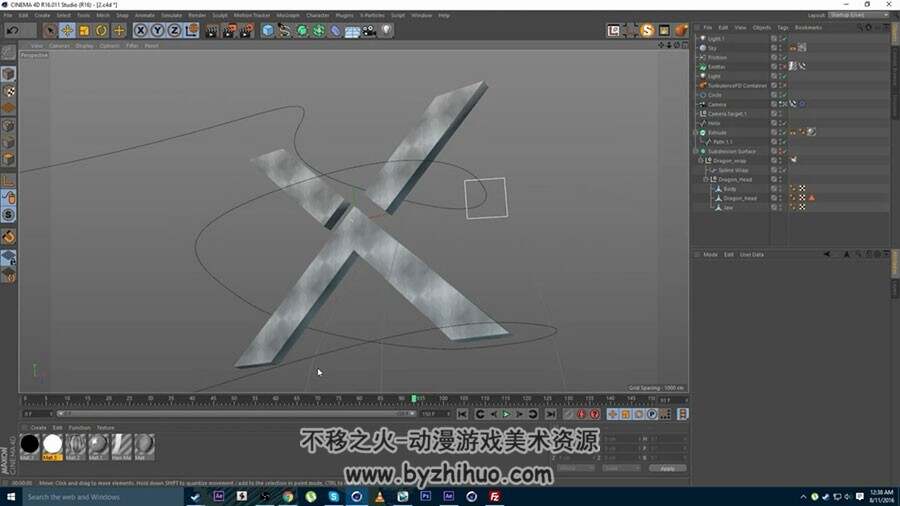Viewport: 900px width, 506px height.
Task: Open Photoshop from the taskbar
Action: click(x=425, y=496)
